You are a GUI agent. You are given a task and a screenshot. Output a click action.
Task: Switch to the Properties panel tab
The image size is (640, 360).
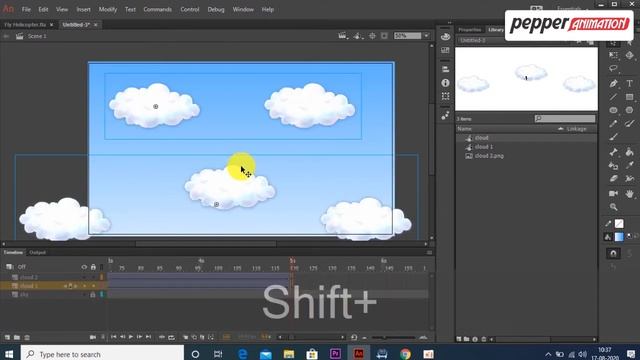[x=470, y=30]
